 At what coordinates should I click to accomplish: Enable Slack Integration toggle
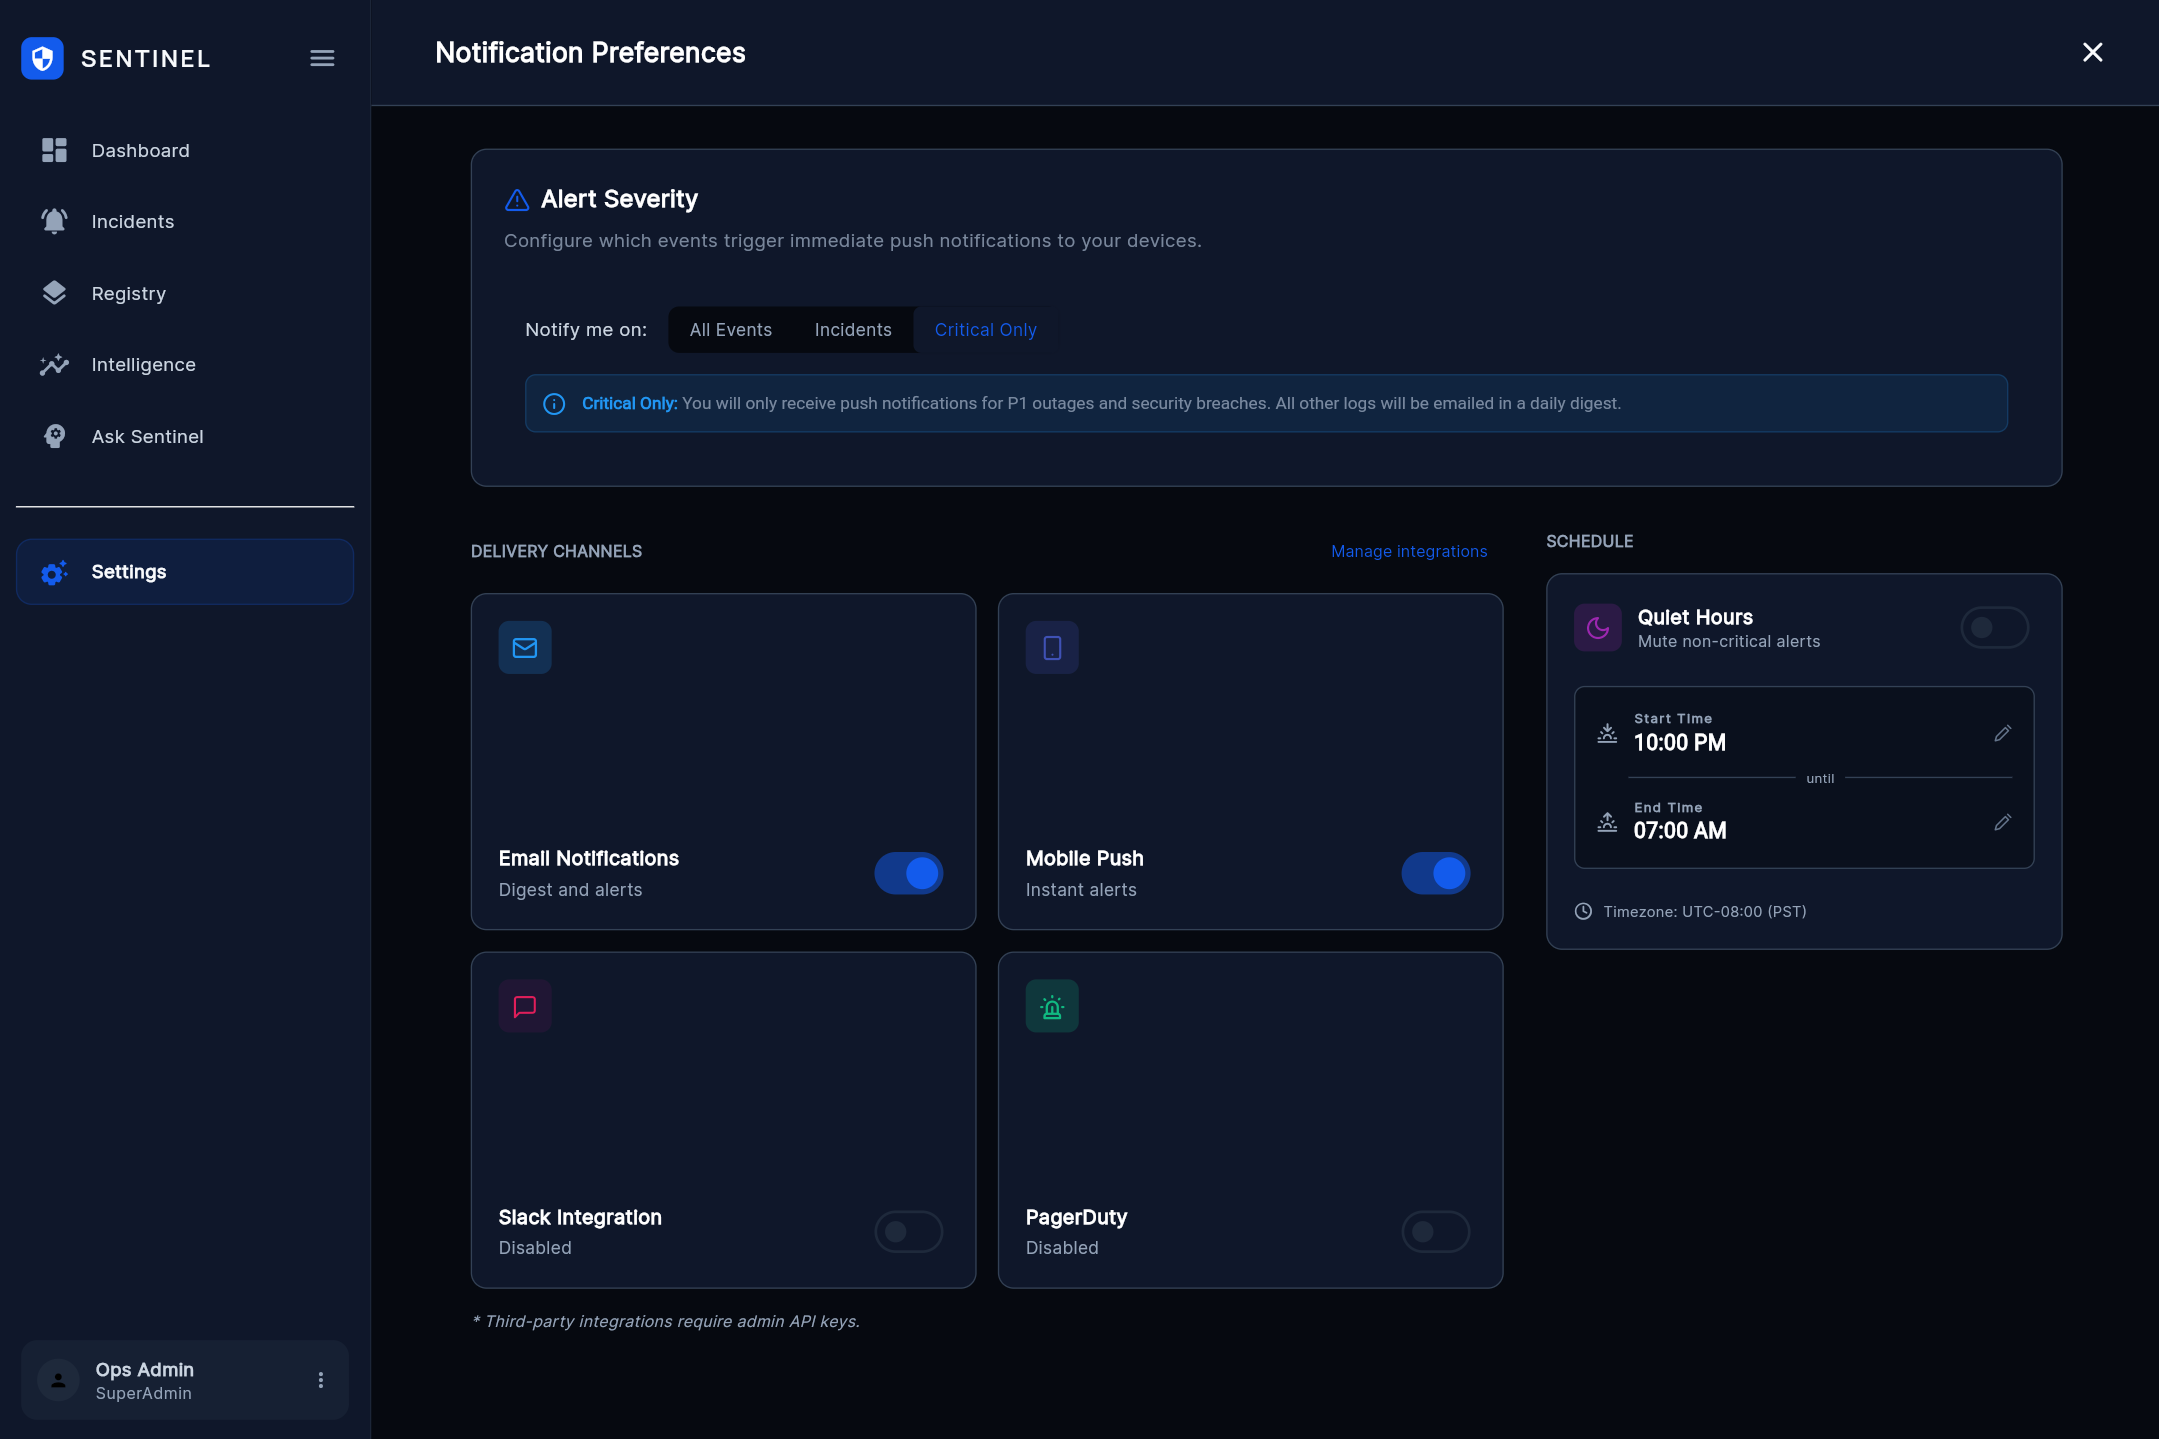coord(908,1231)
